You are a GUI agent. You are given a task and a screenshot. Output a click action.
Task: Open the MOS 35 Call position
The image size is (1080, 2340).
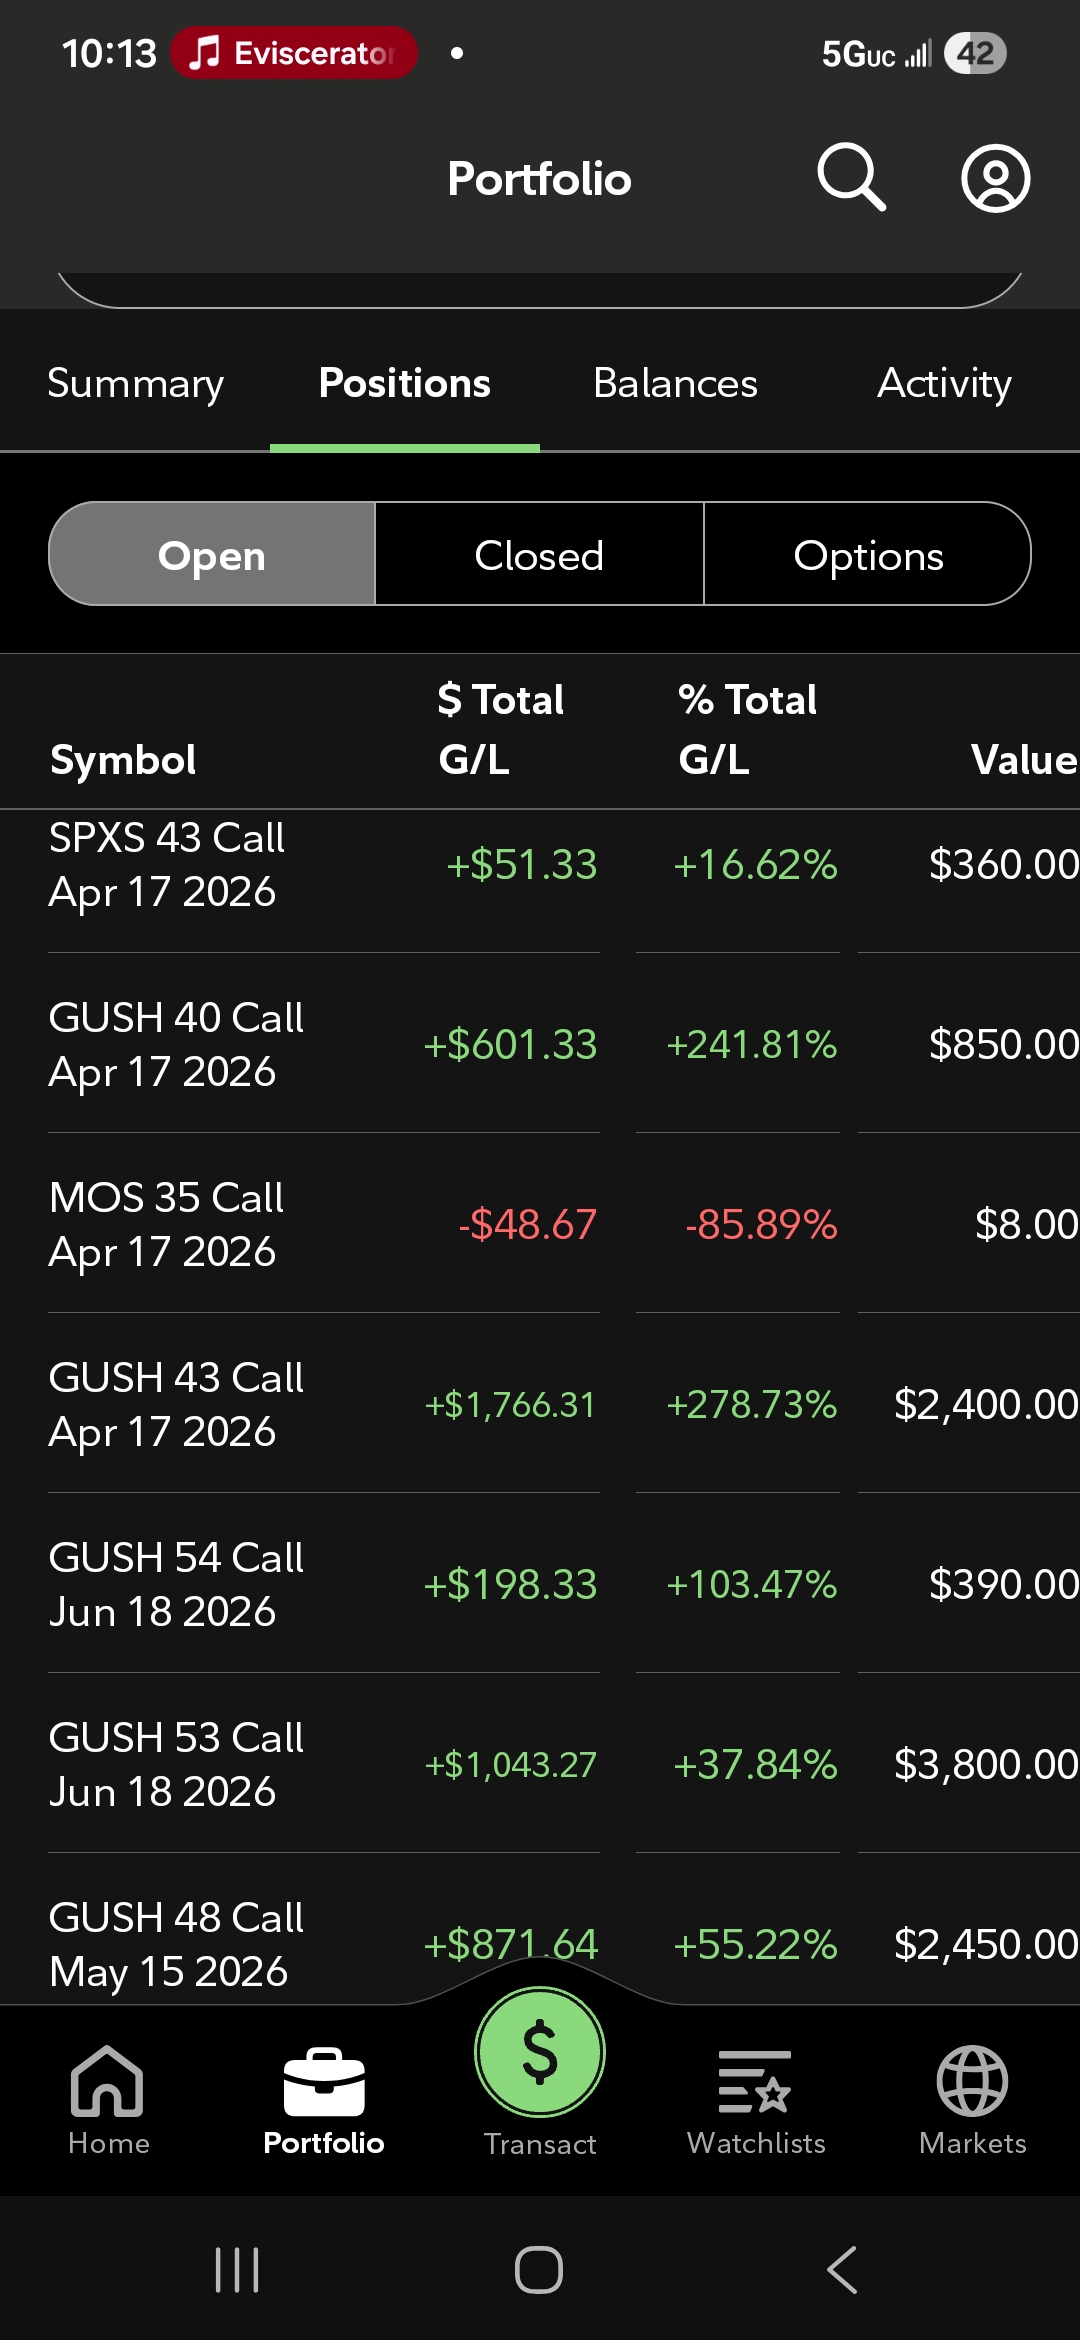(x=166, y=1224)
